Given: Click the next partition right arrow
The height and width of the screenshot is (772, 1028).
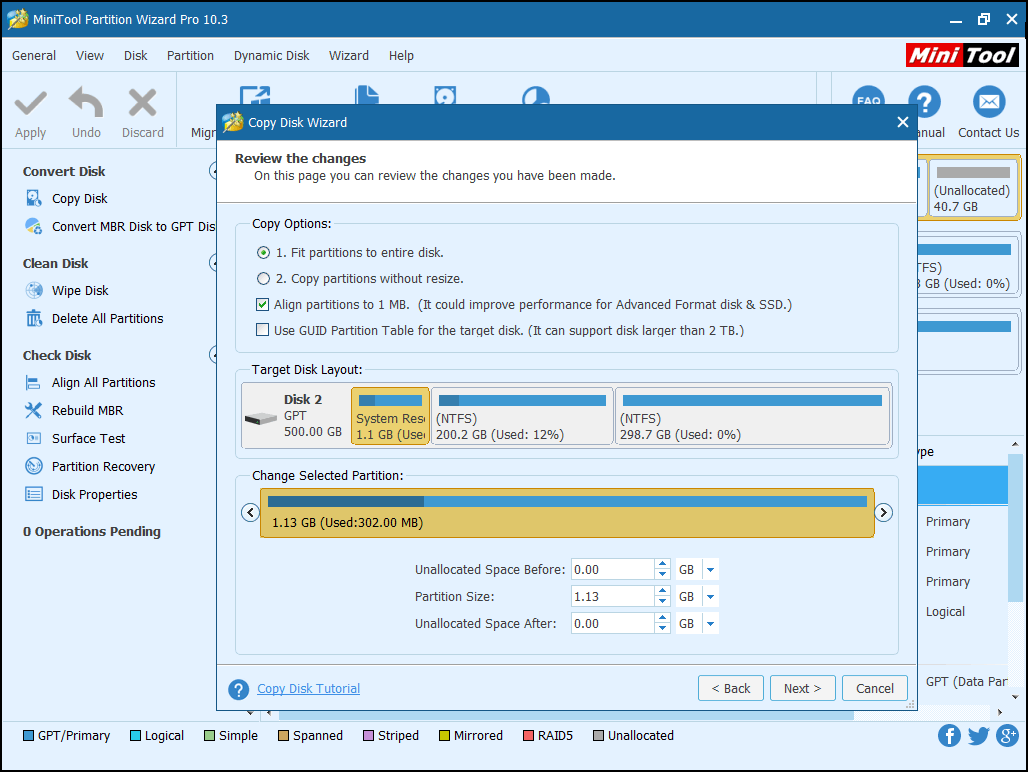Looking at the screenshot, I should pyautogui.click(x=884, y=512).
